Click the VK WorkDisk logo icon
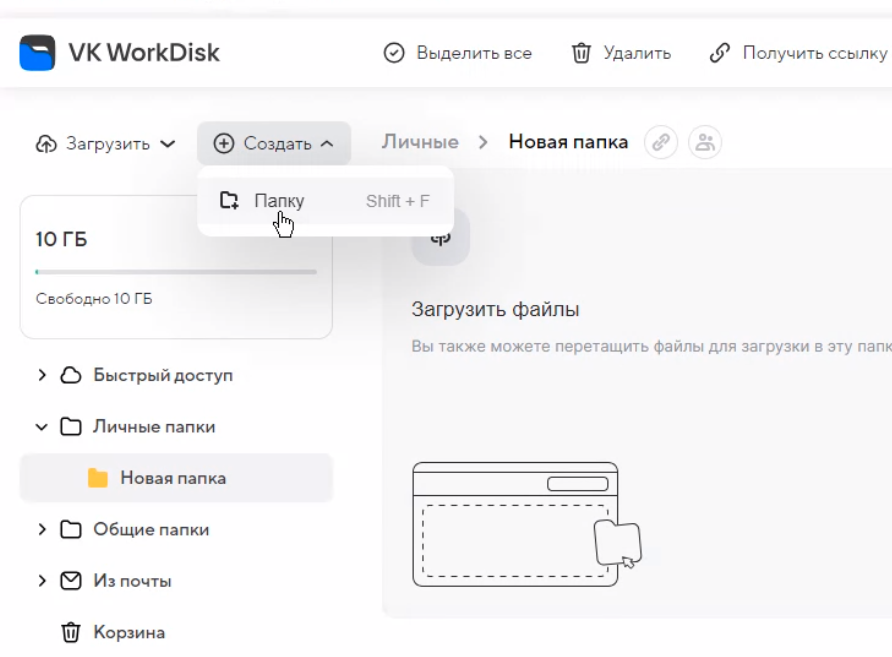This screenshot has height=657, width=892. coord(38,53)
